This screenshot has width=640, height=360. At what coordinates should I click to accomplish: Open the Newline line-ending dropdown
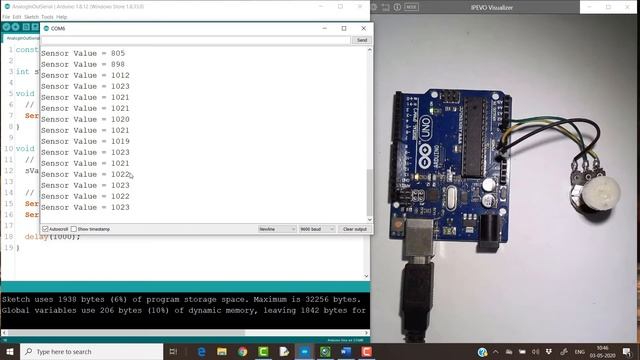[x=277, y=229]
